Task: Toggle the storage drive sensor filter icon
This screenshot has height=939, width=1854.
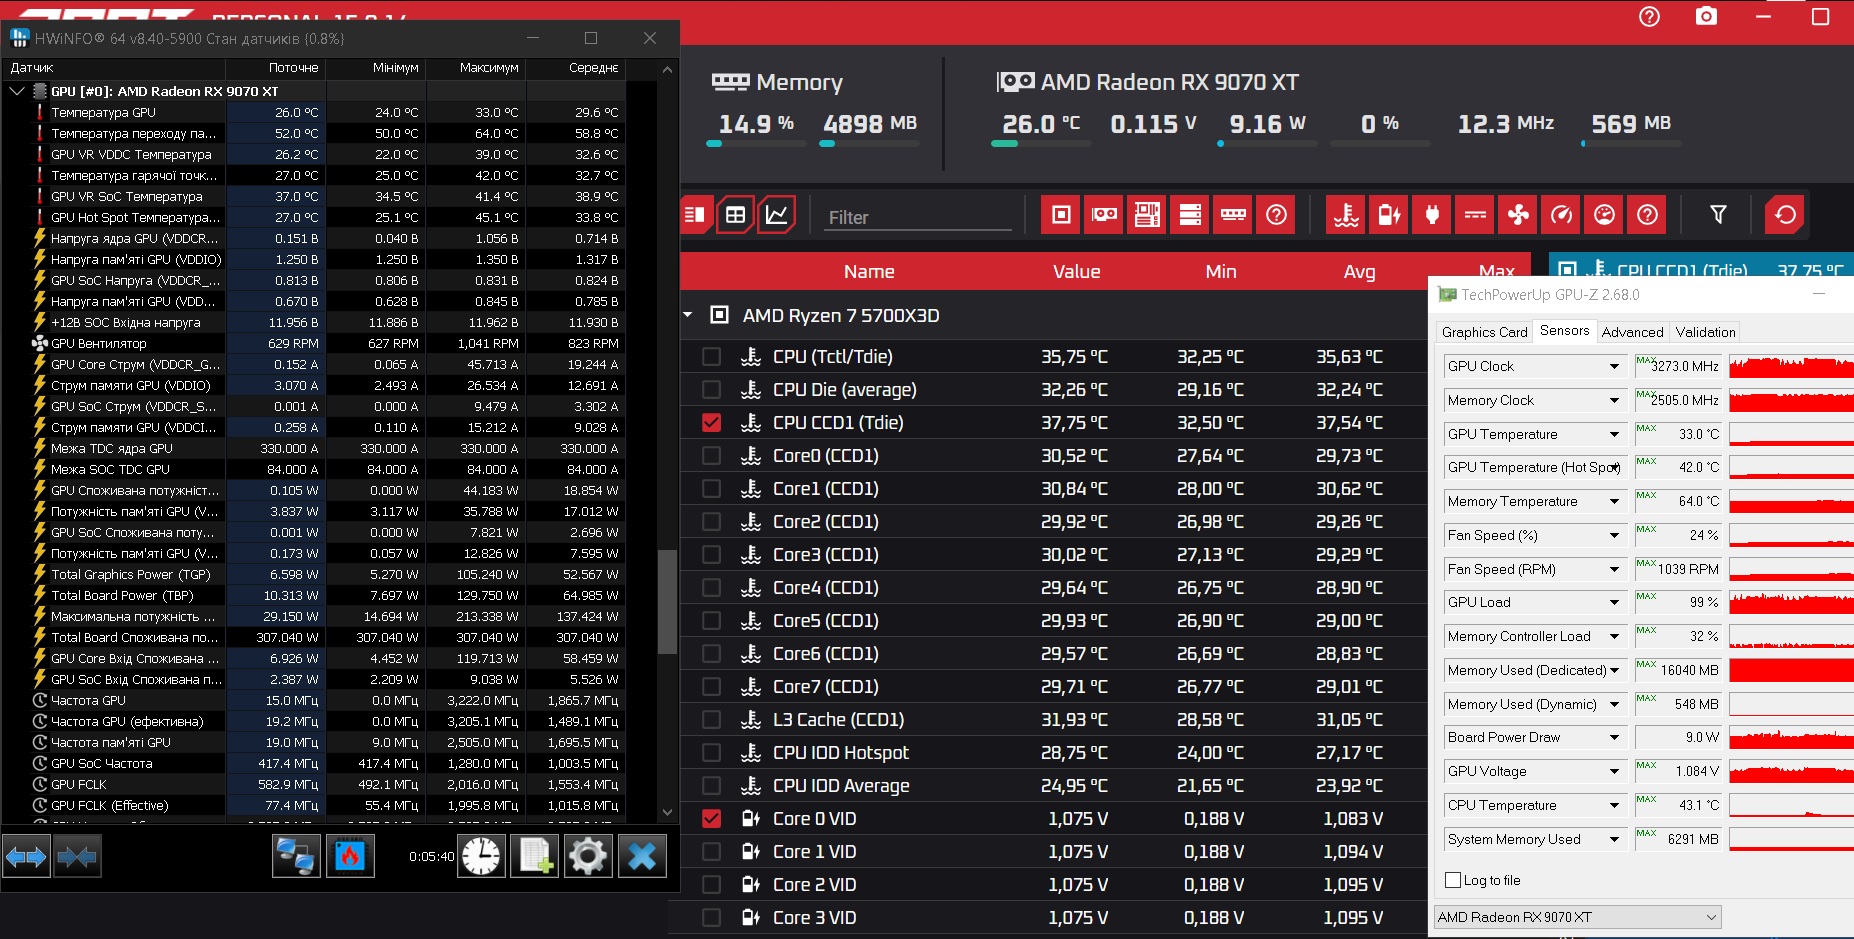Action: point(1190,214)
